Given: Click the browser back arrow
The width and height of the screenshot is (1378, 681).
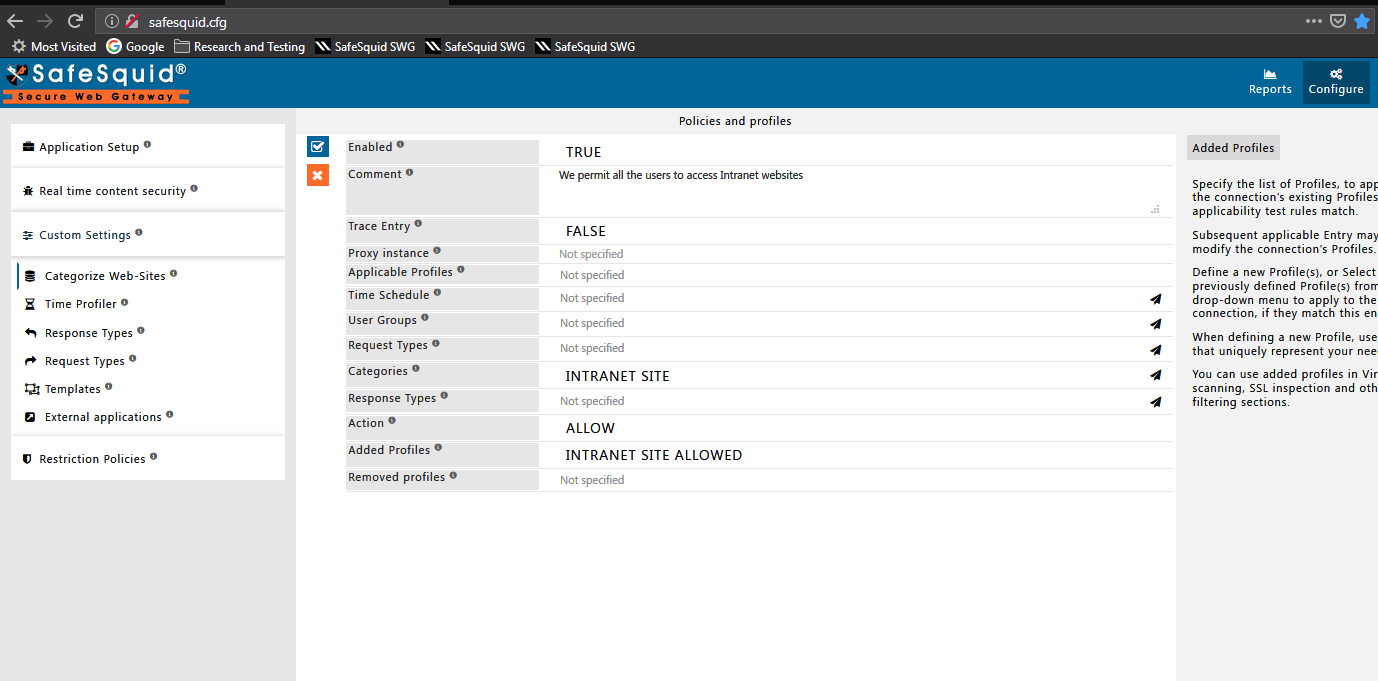Looking at the screenshot, I should [15, 21].
